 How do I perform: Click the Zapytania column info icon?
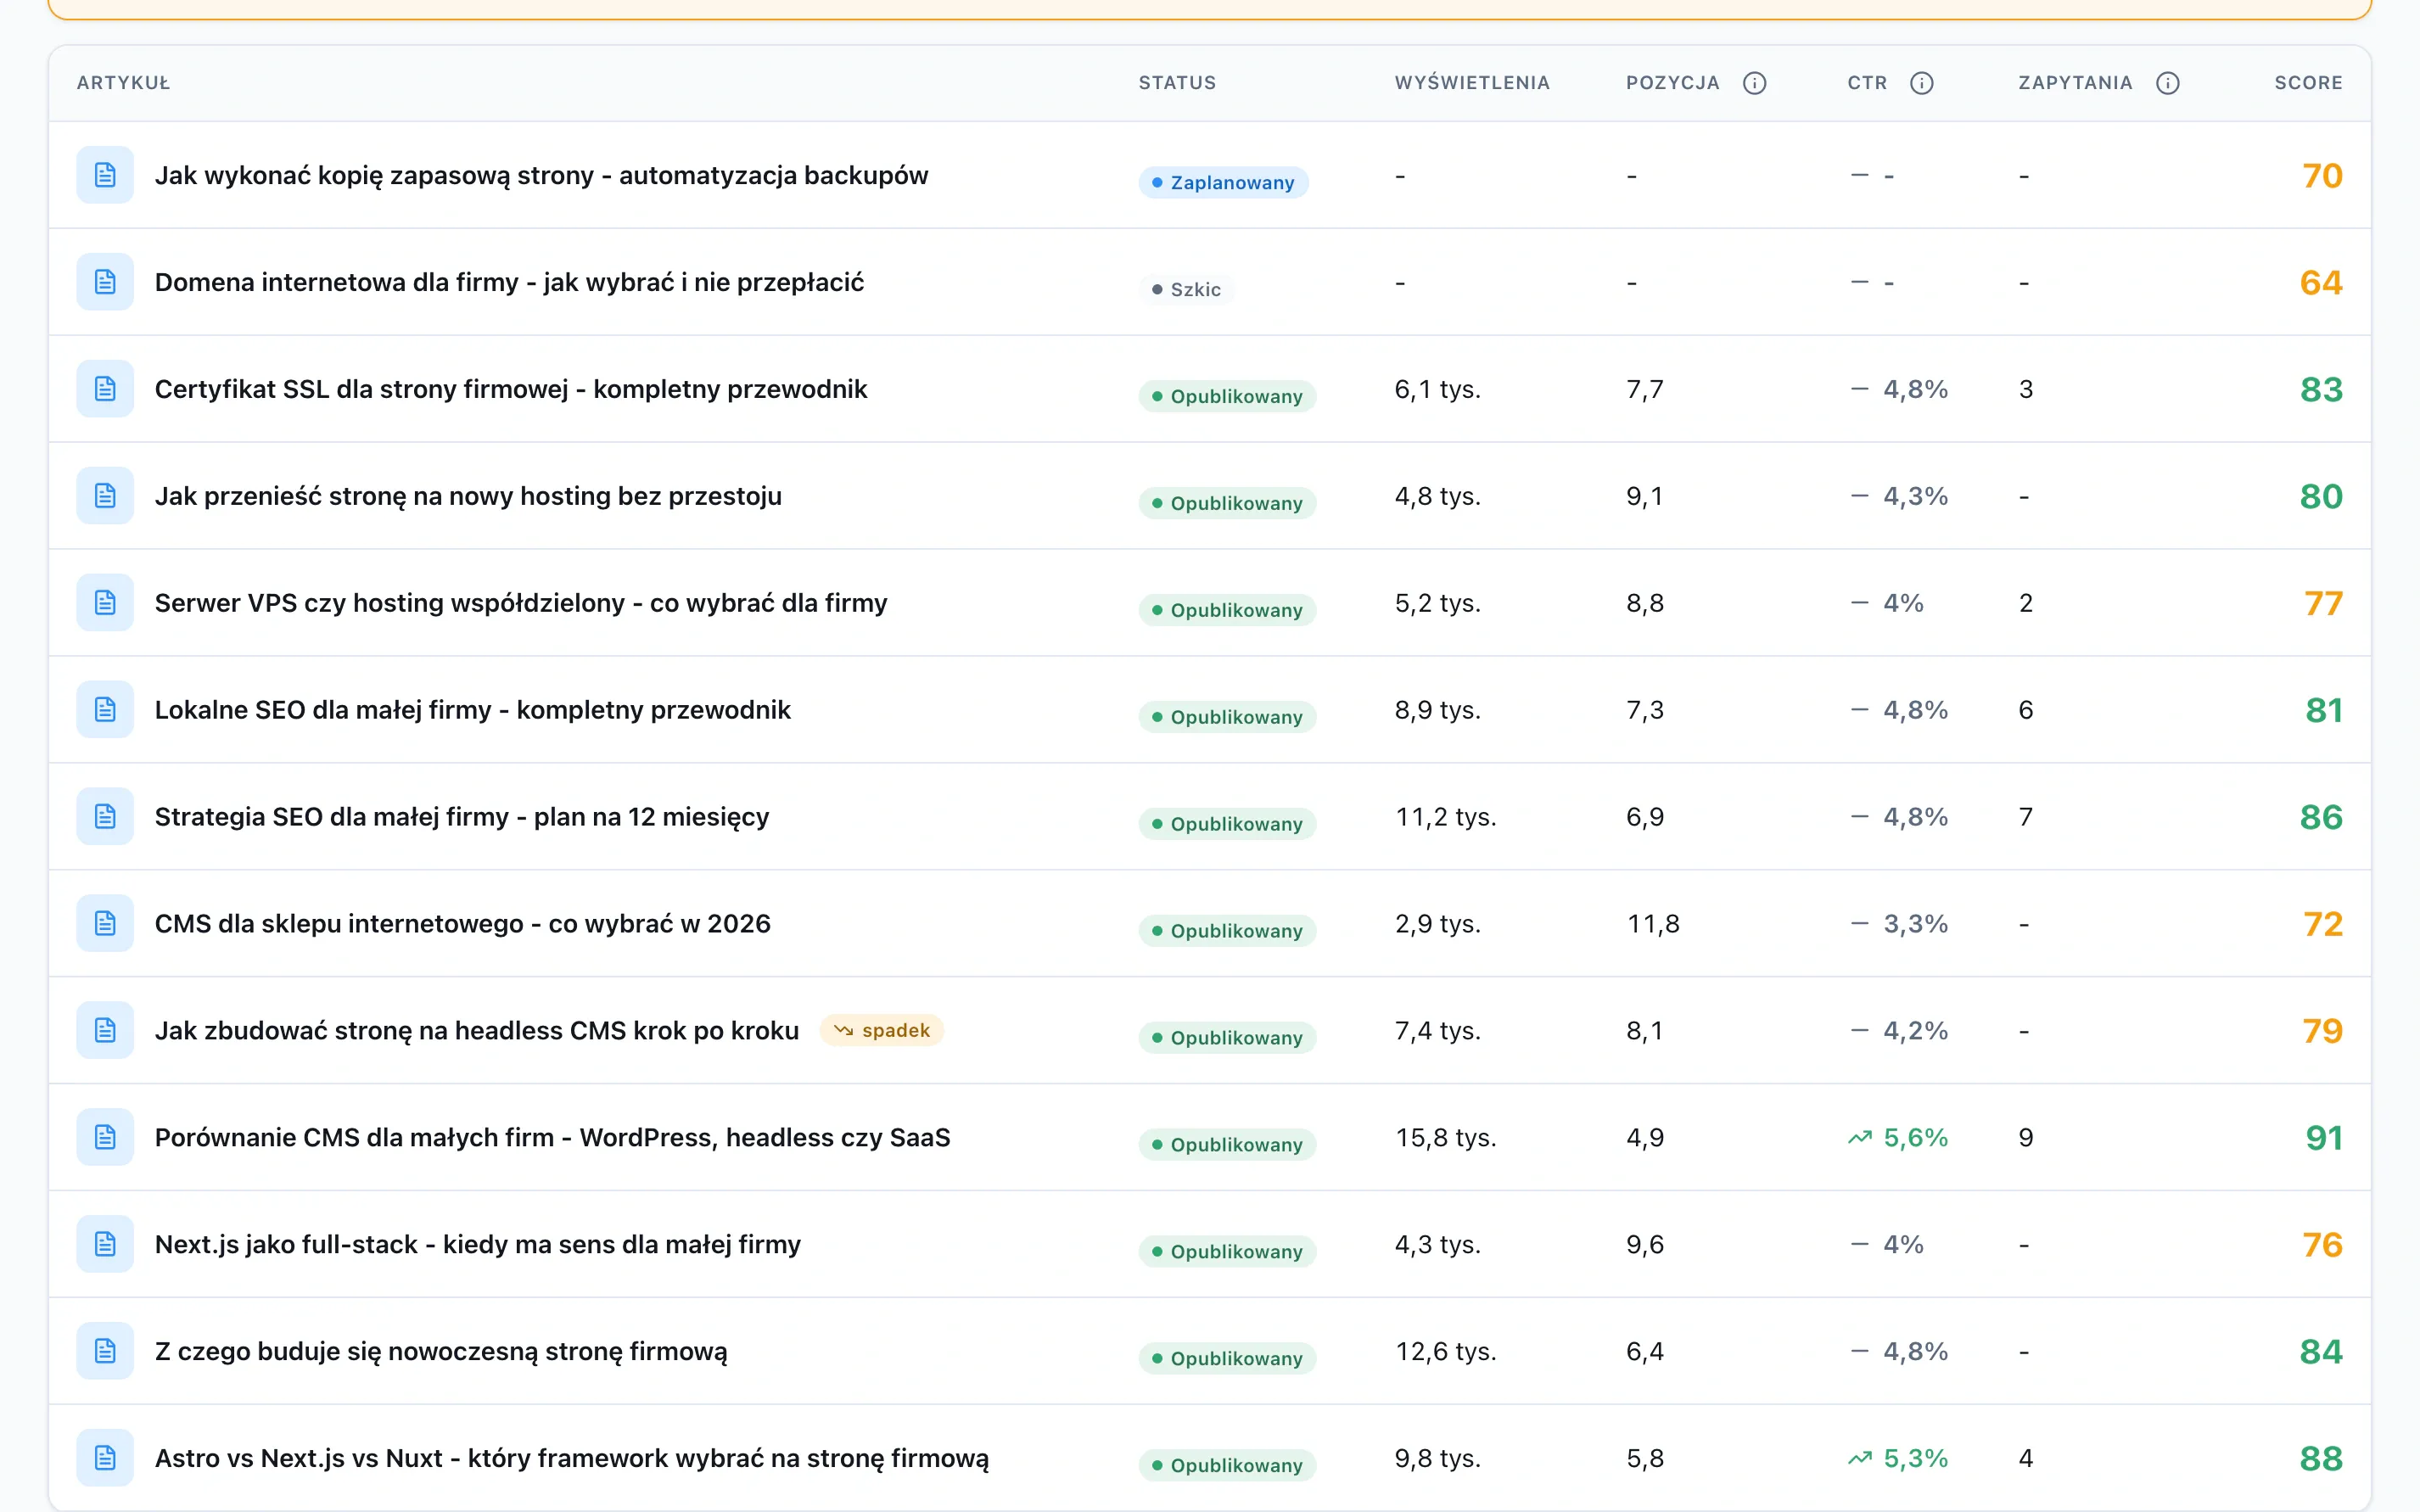pos(2167,83)
